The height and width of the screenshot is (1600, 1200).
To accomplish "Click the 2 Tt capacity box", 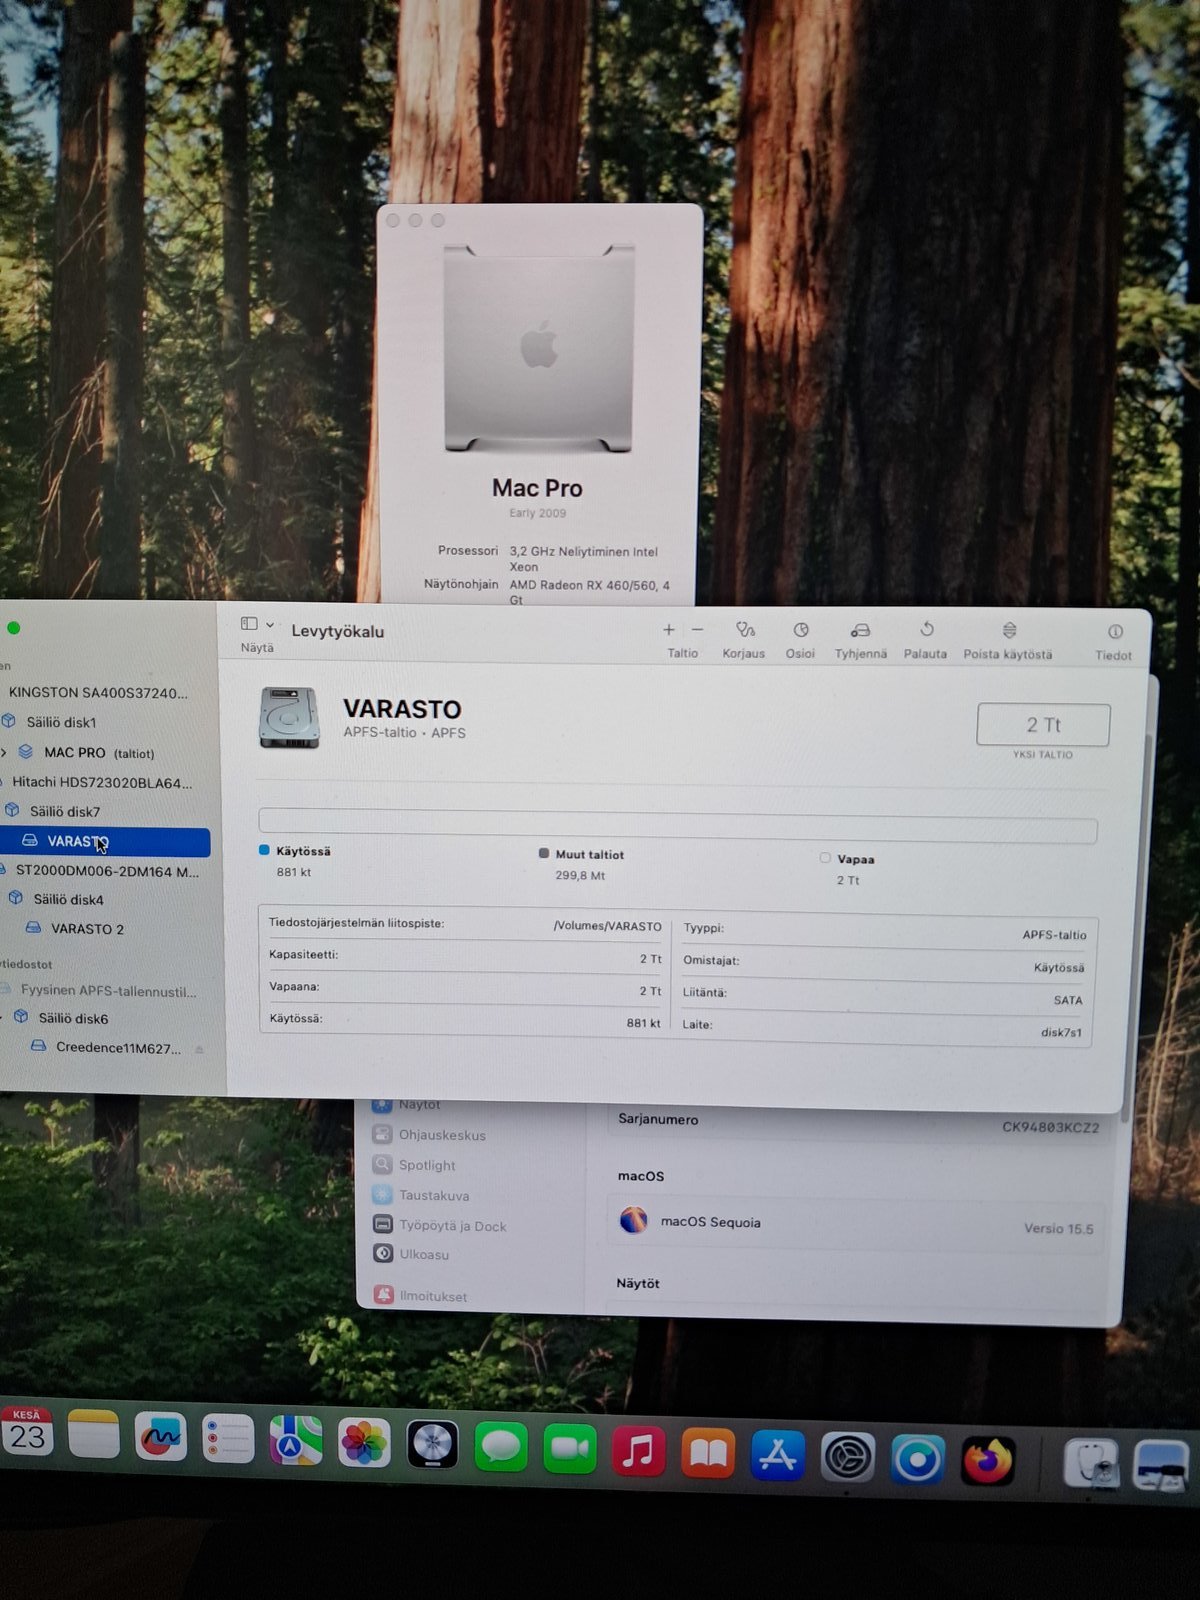I will pyautogui.click(x=1043, y=725).
